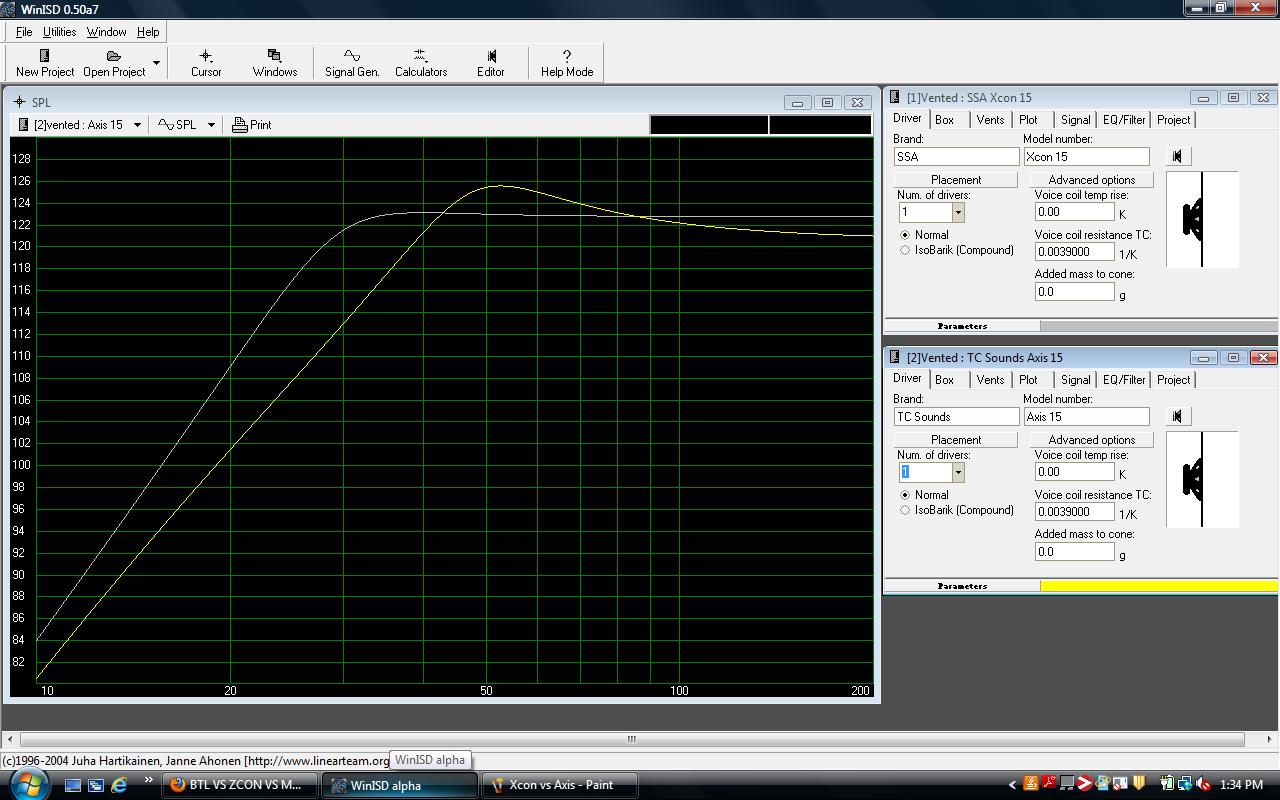Click the Model number field 'Xcon 15'
Screen dimensions: 1280x800
click(1086, 157)
